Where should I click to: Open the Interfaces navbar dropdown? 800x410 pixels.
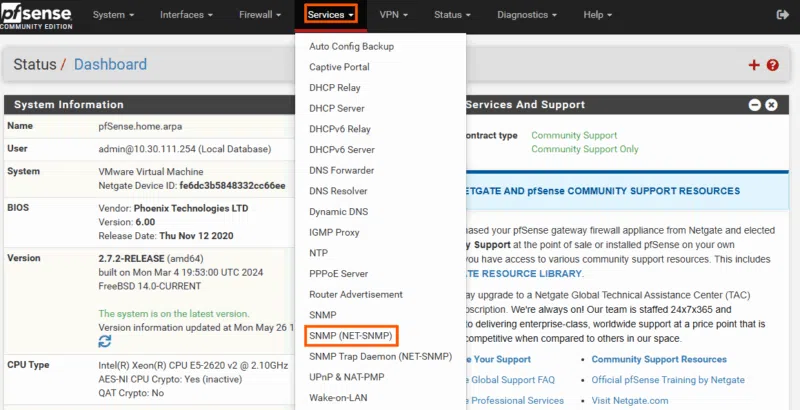click(x=189, y=15)
